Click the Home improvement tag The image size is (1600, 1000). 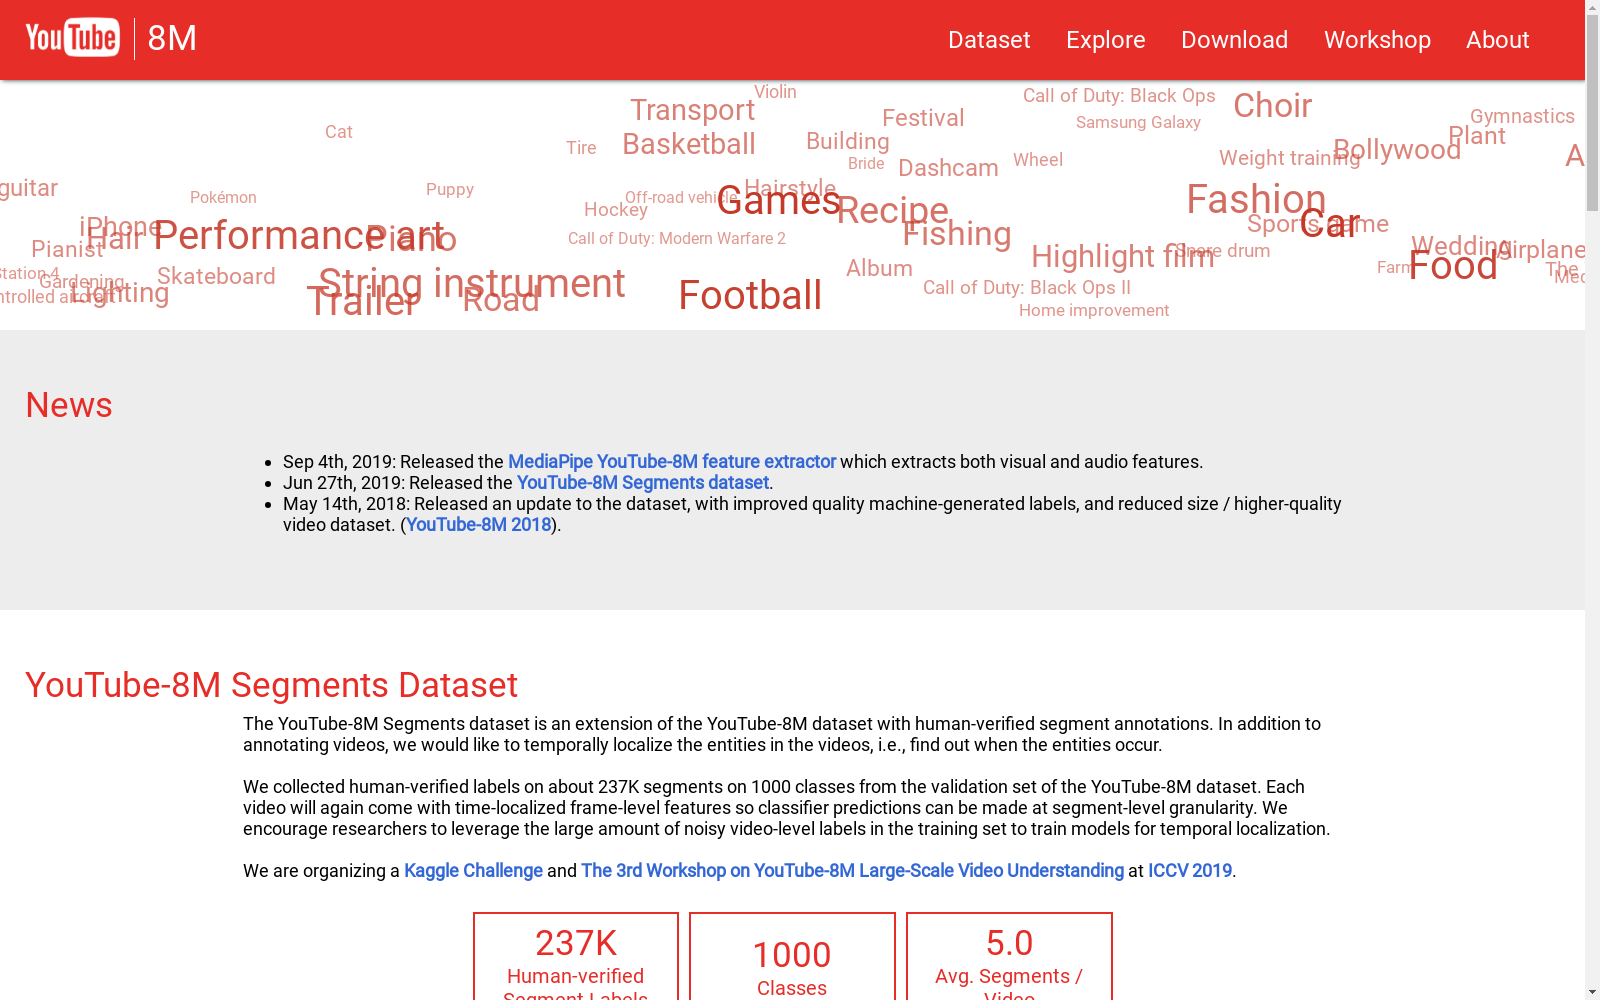[1094, 311]
